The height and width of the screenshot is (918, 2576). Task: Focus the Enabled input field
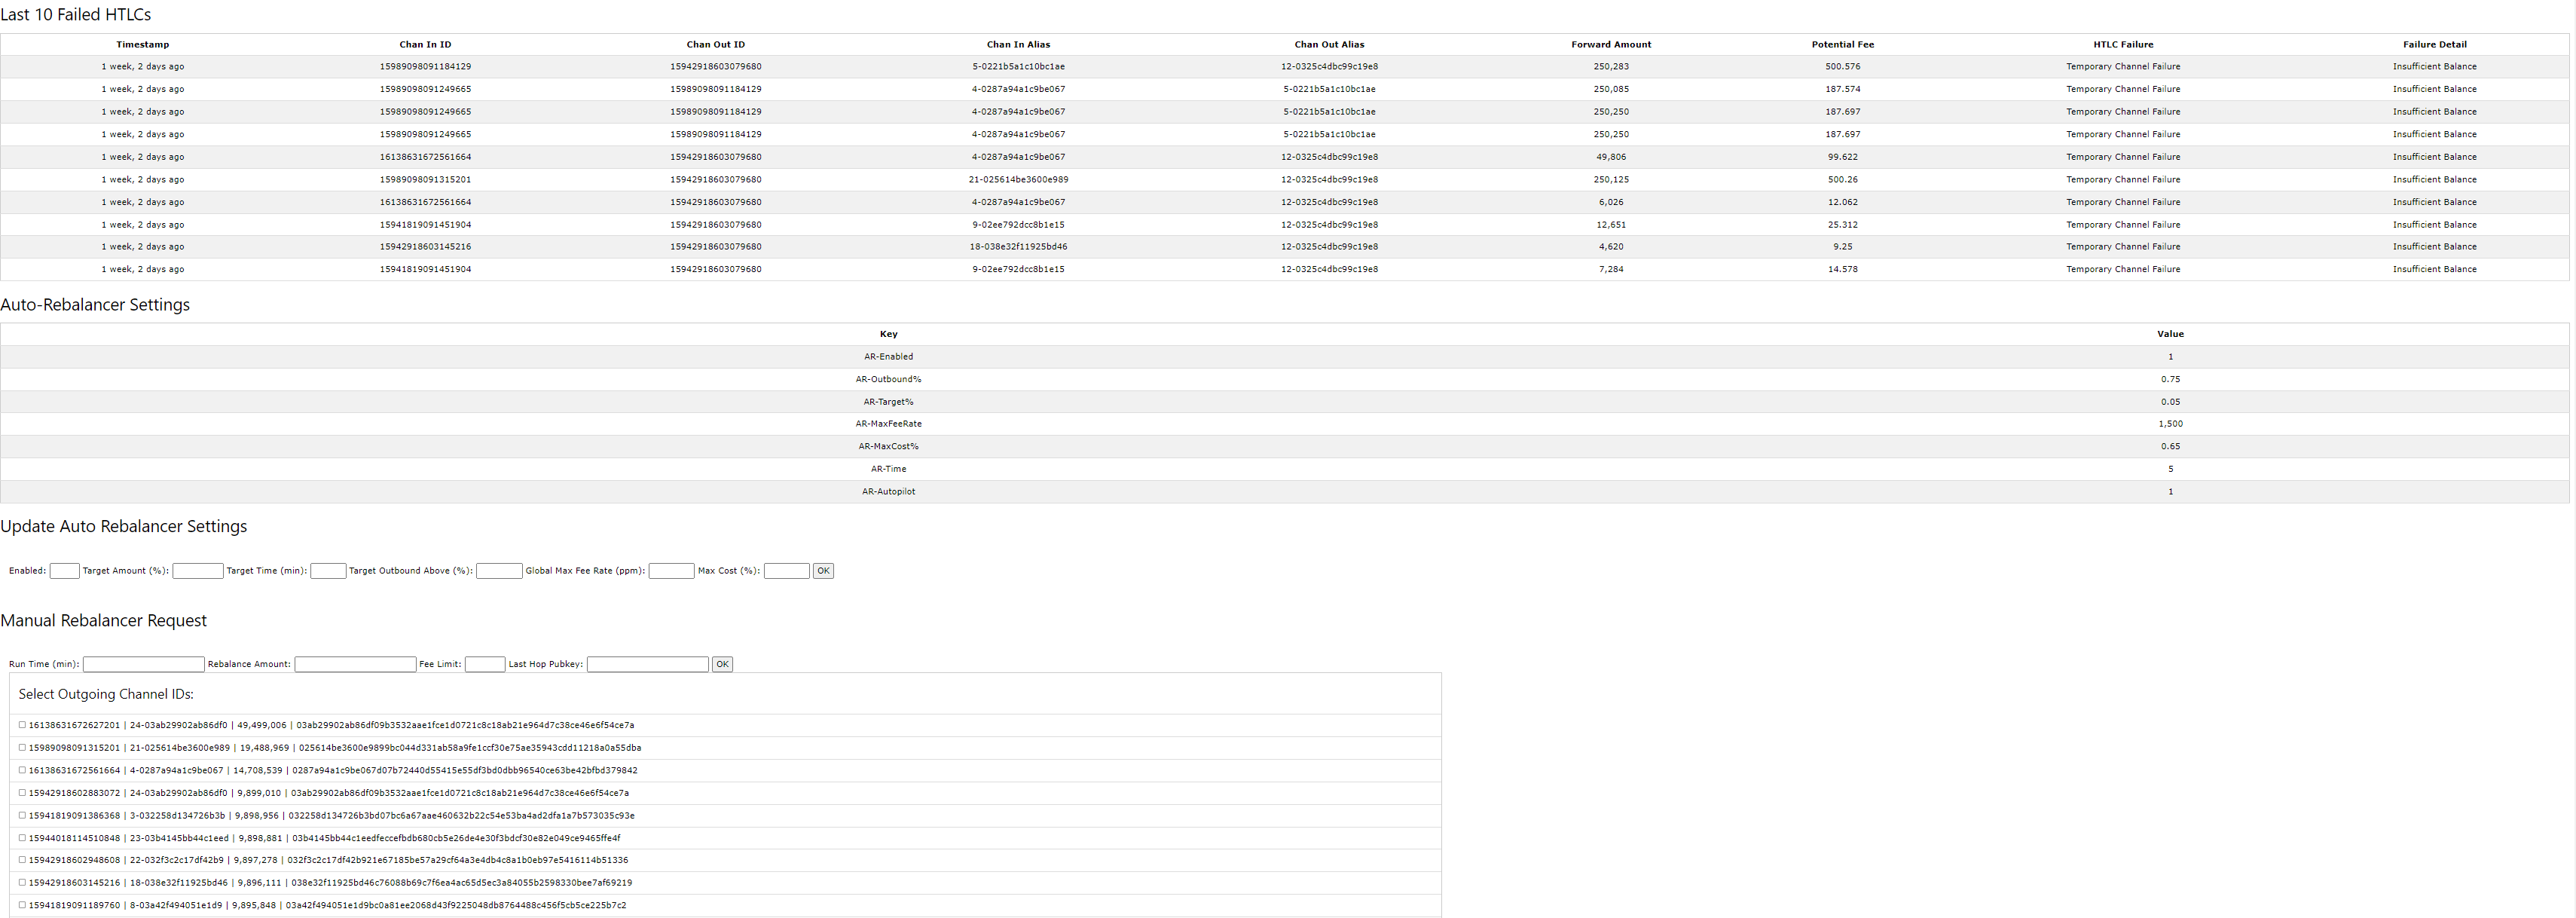pyautogui.click(x=64, y=571)
